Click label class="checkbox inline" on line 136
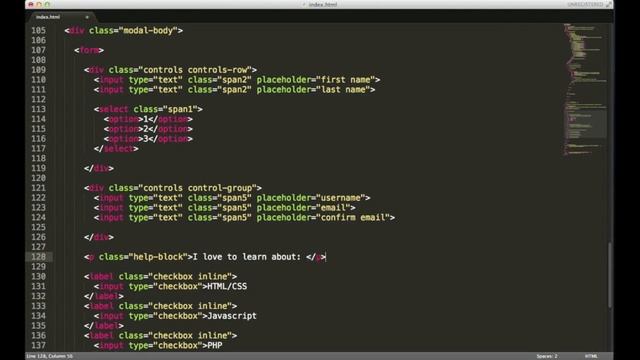This screenshot has height=360, width=640. point(160,336)
